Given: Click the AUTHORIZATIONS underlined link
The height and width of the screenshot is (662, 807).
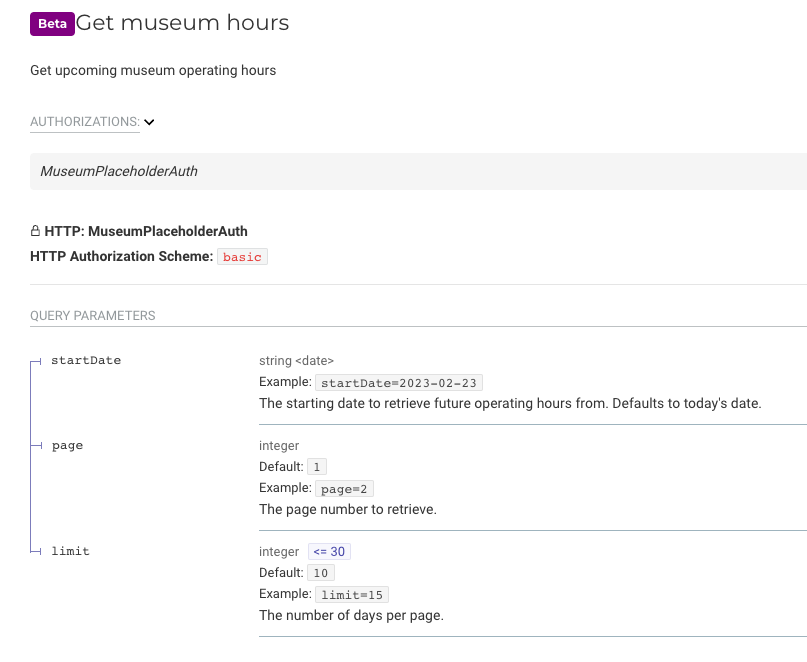Looking at the screenshot, I should (84, 121).
